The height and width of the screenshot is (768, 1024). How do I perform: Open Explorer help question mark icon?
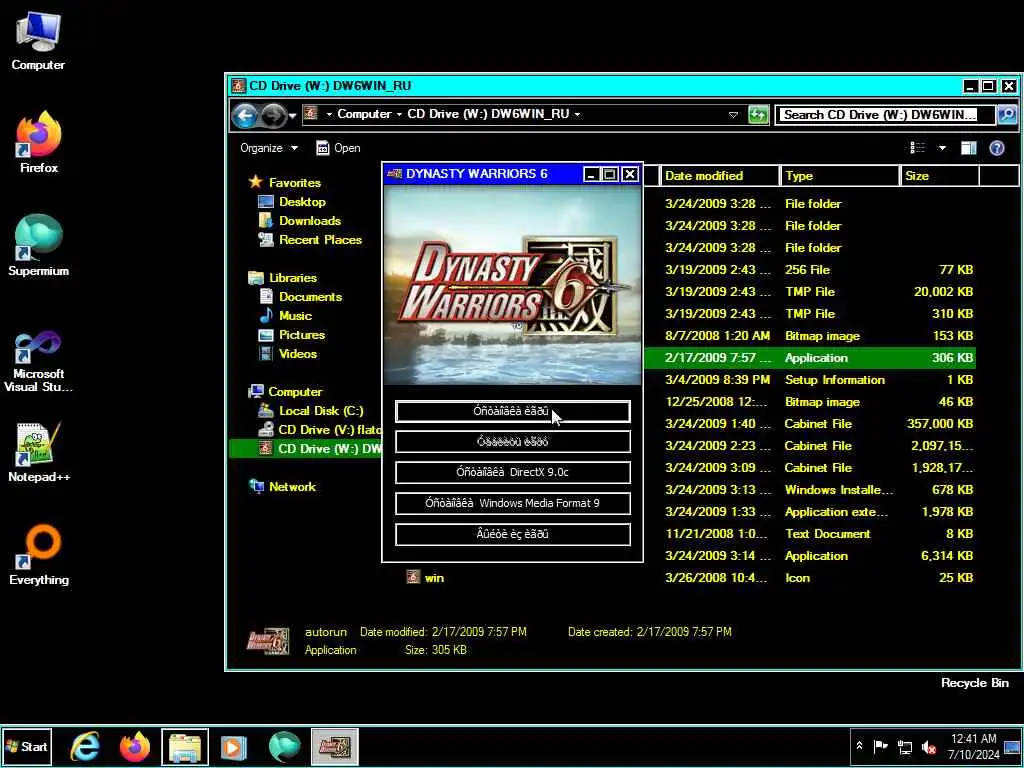coord(997,148)
